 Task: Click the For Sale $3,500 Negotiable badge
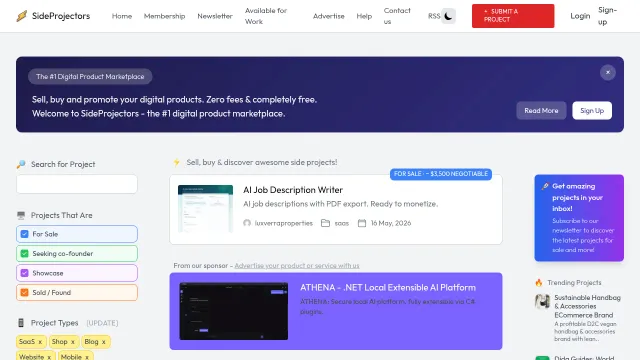(441, 174)
